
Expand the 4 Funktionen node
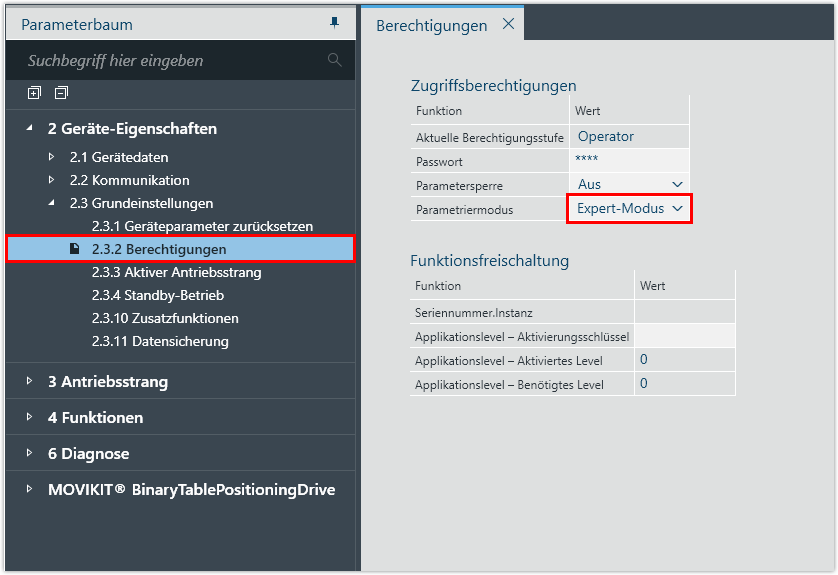pos(29,417)
